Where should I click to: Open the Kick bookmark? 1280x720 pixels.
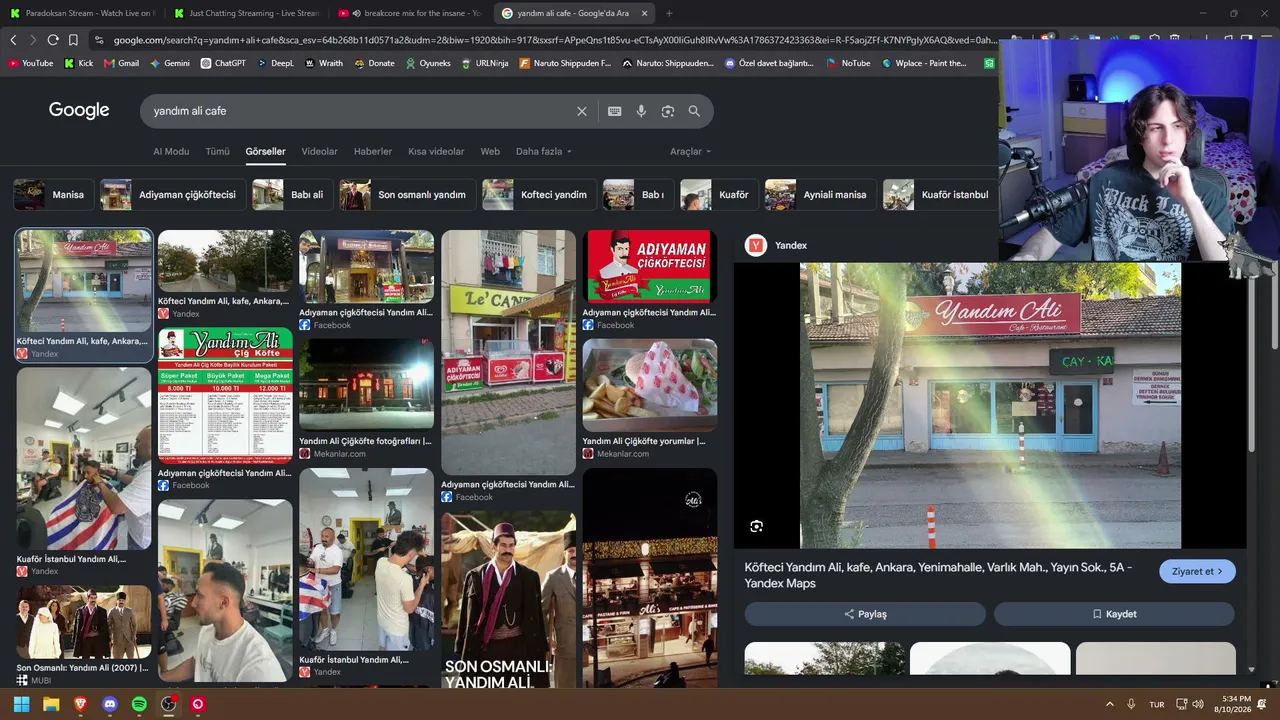(x=79, y=63)
